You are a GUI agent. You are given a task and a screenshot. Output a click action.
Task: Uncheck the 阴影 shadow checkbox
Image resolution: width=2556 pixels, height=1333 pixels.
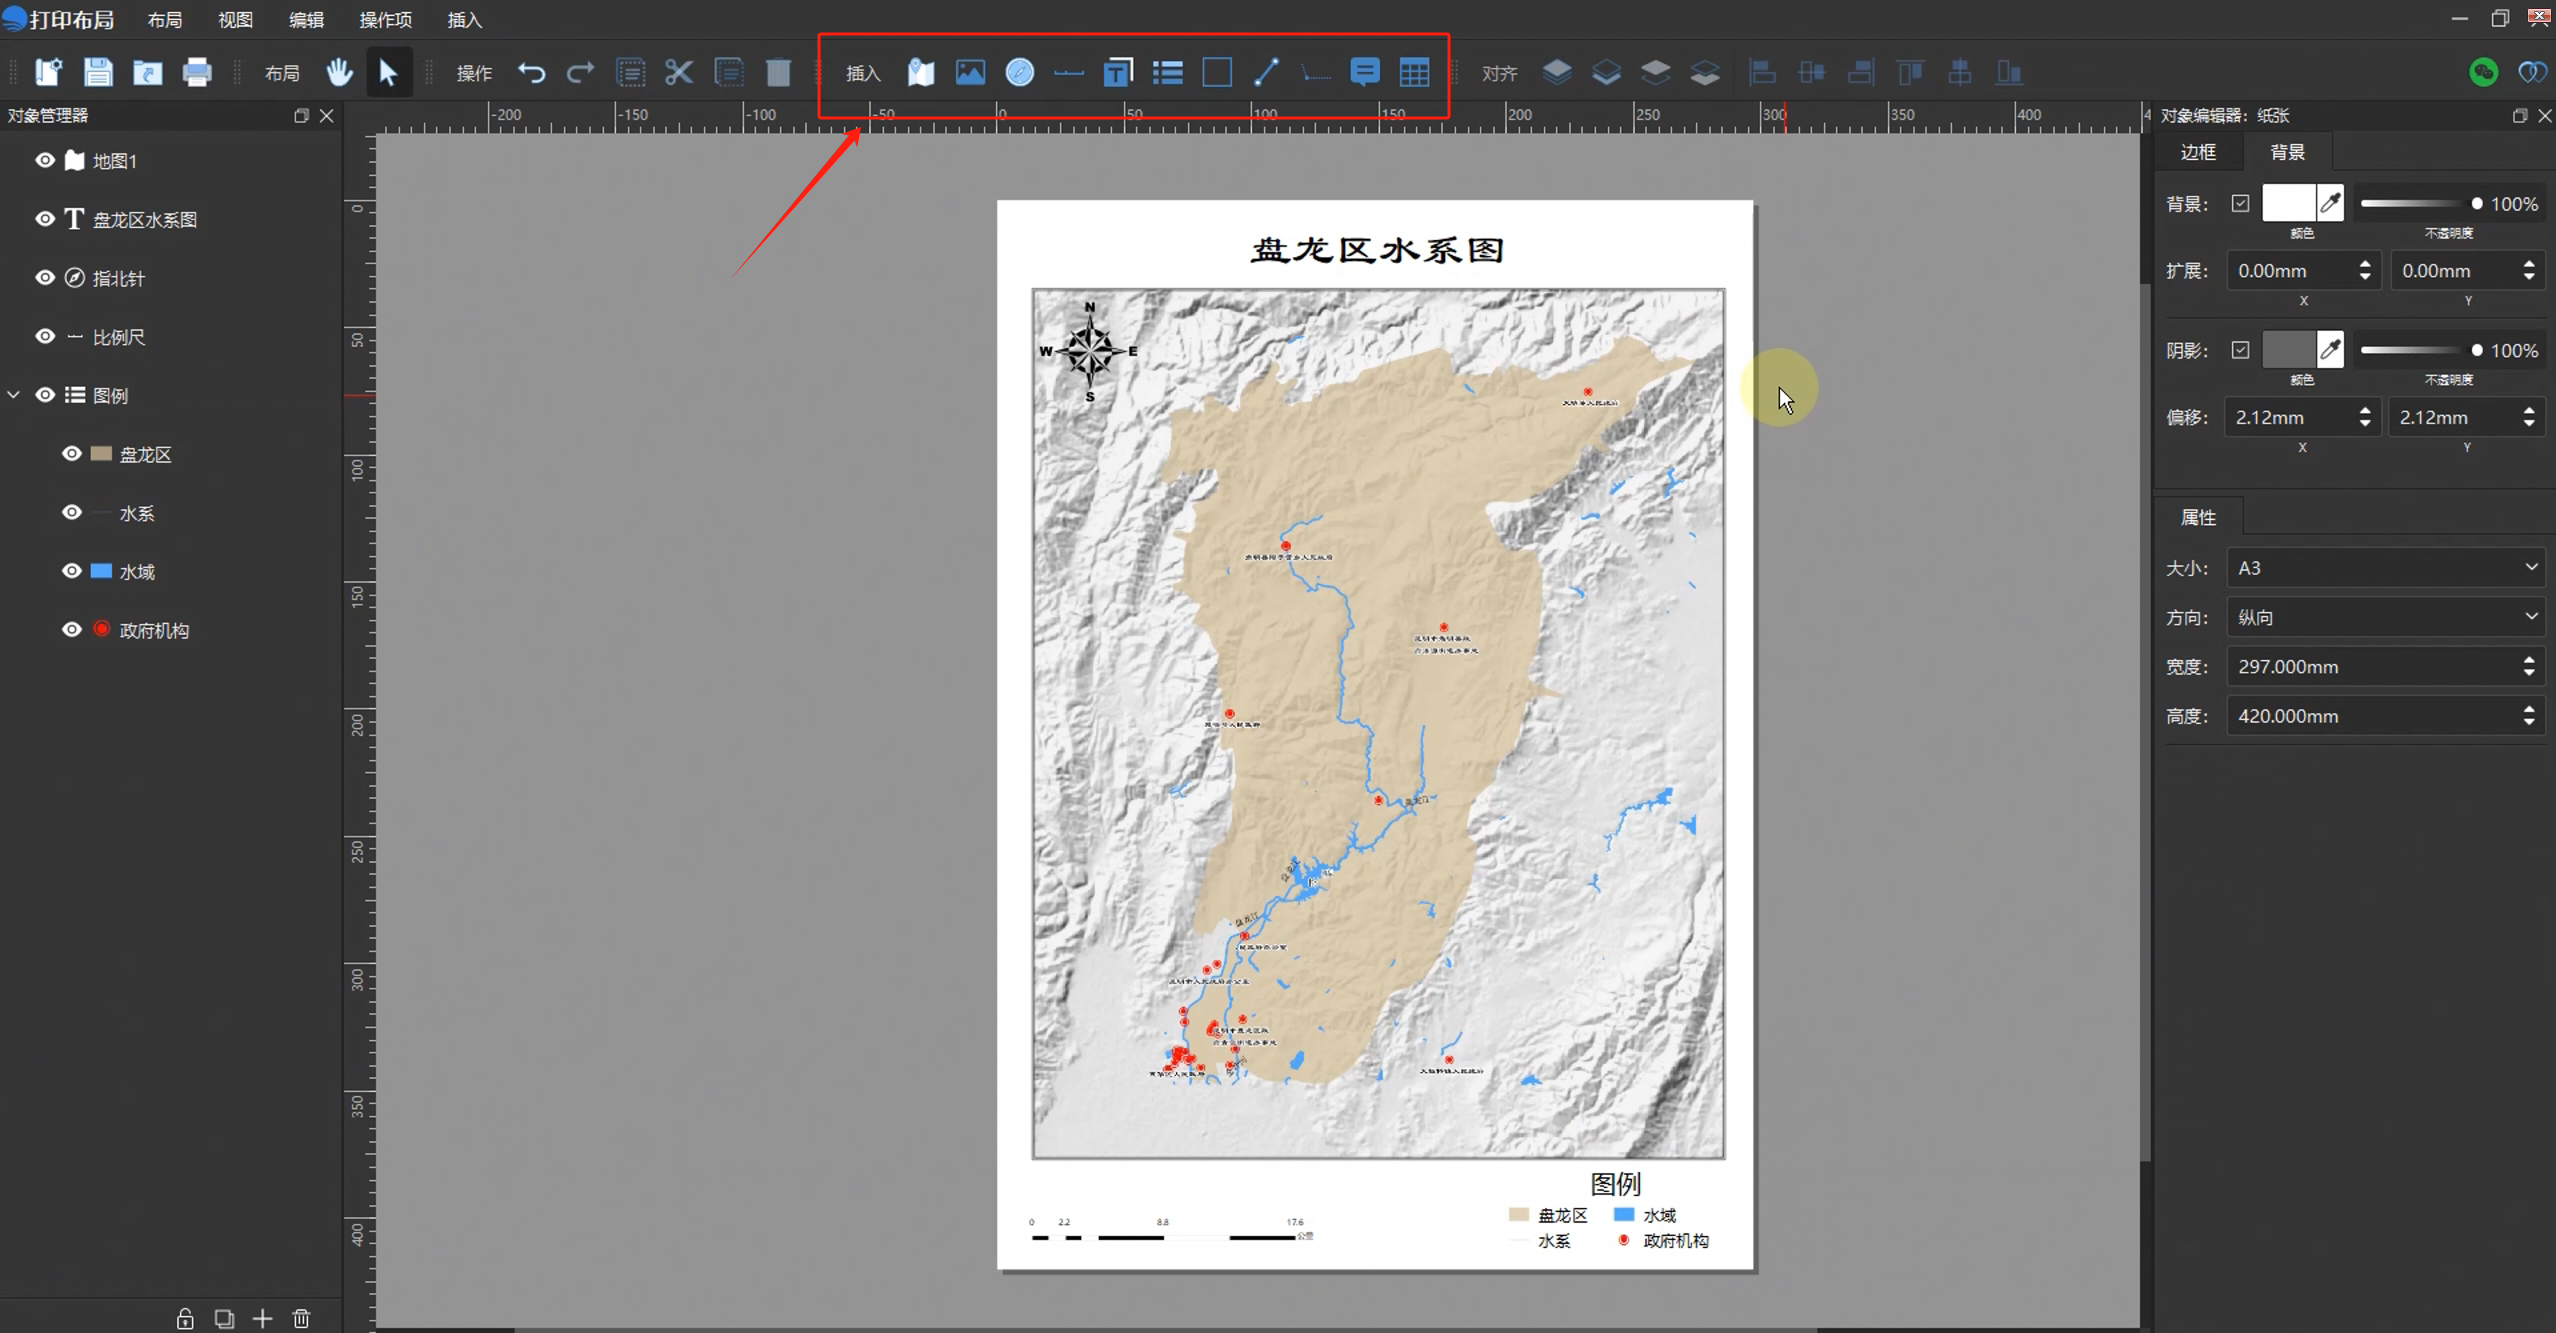(2240, 350)
